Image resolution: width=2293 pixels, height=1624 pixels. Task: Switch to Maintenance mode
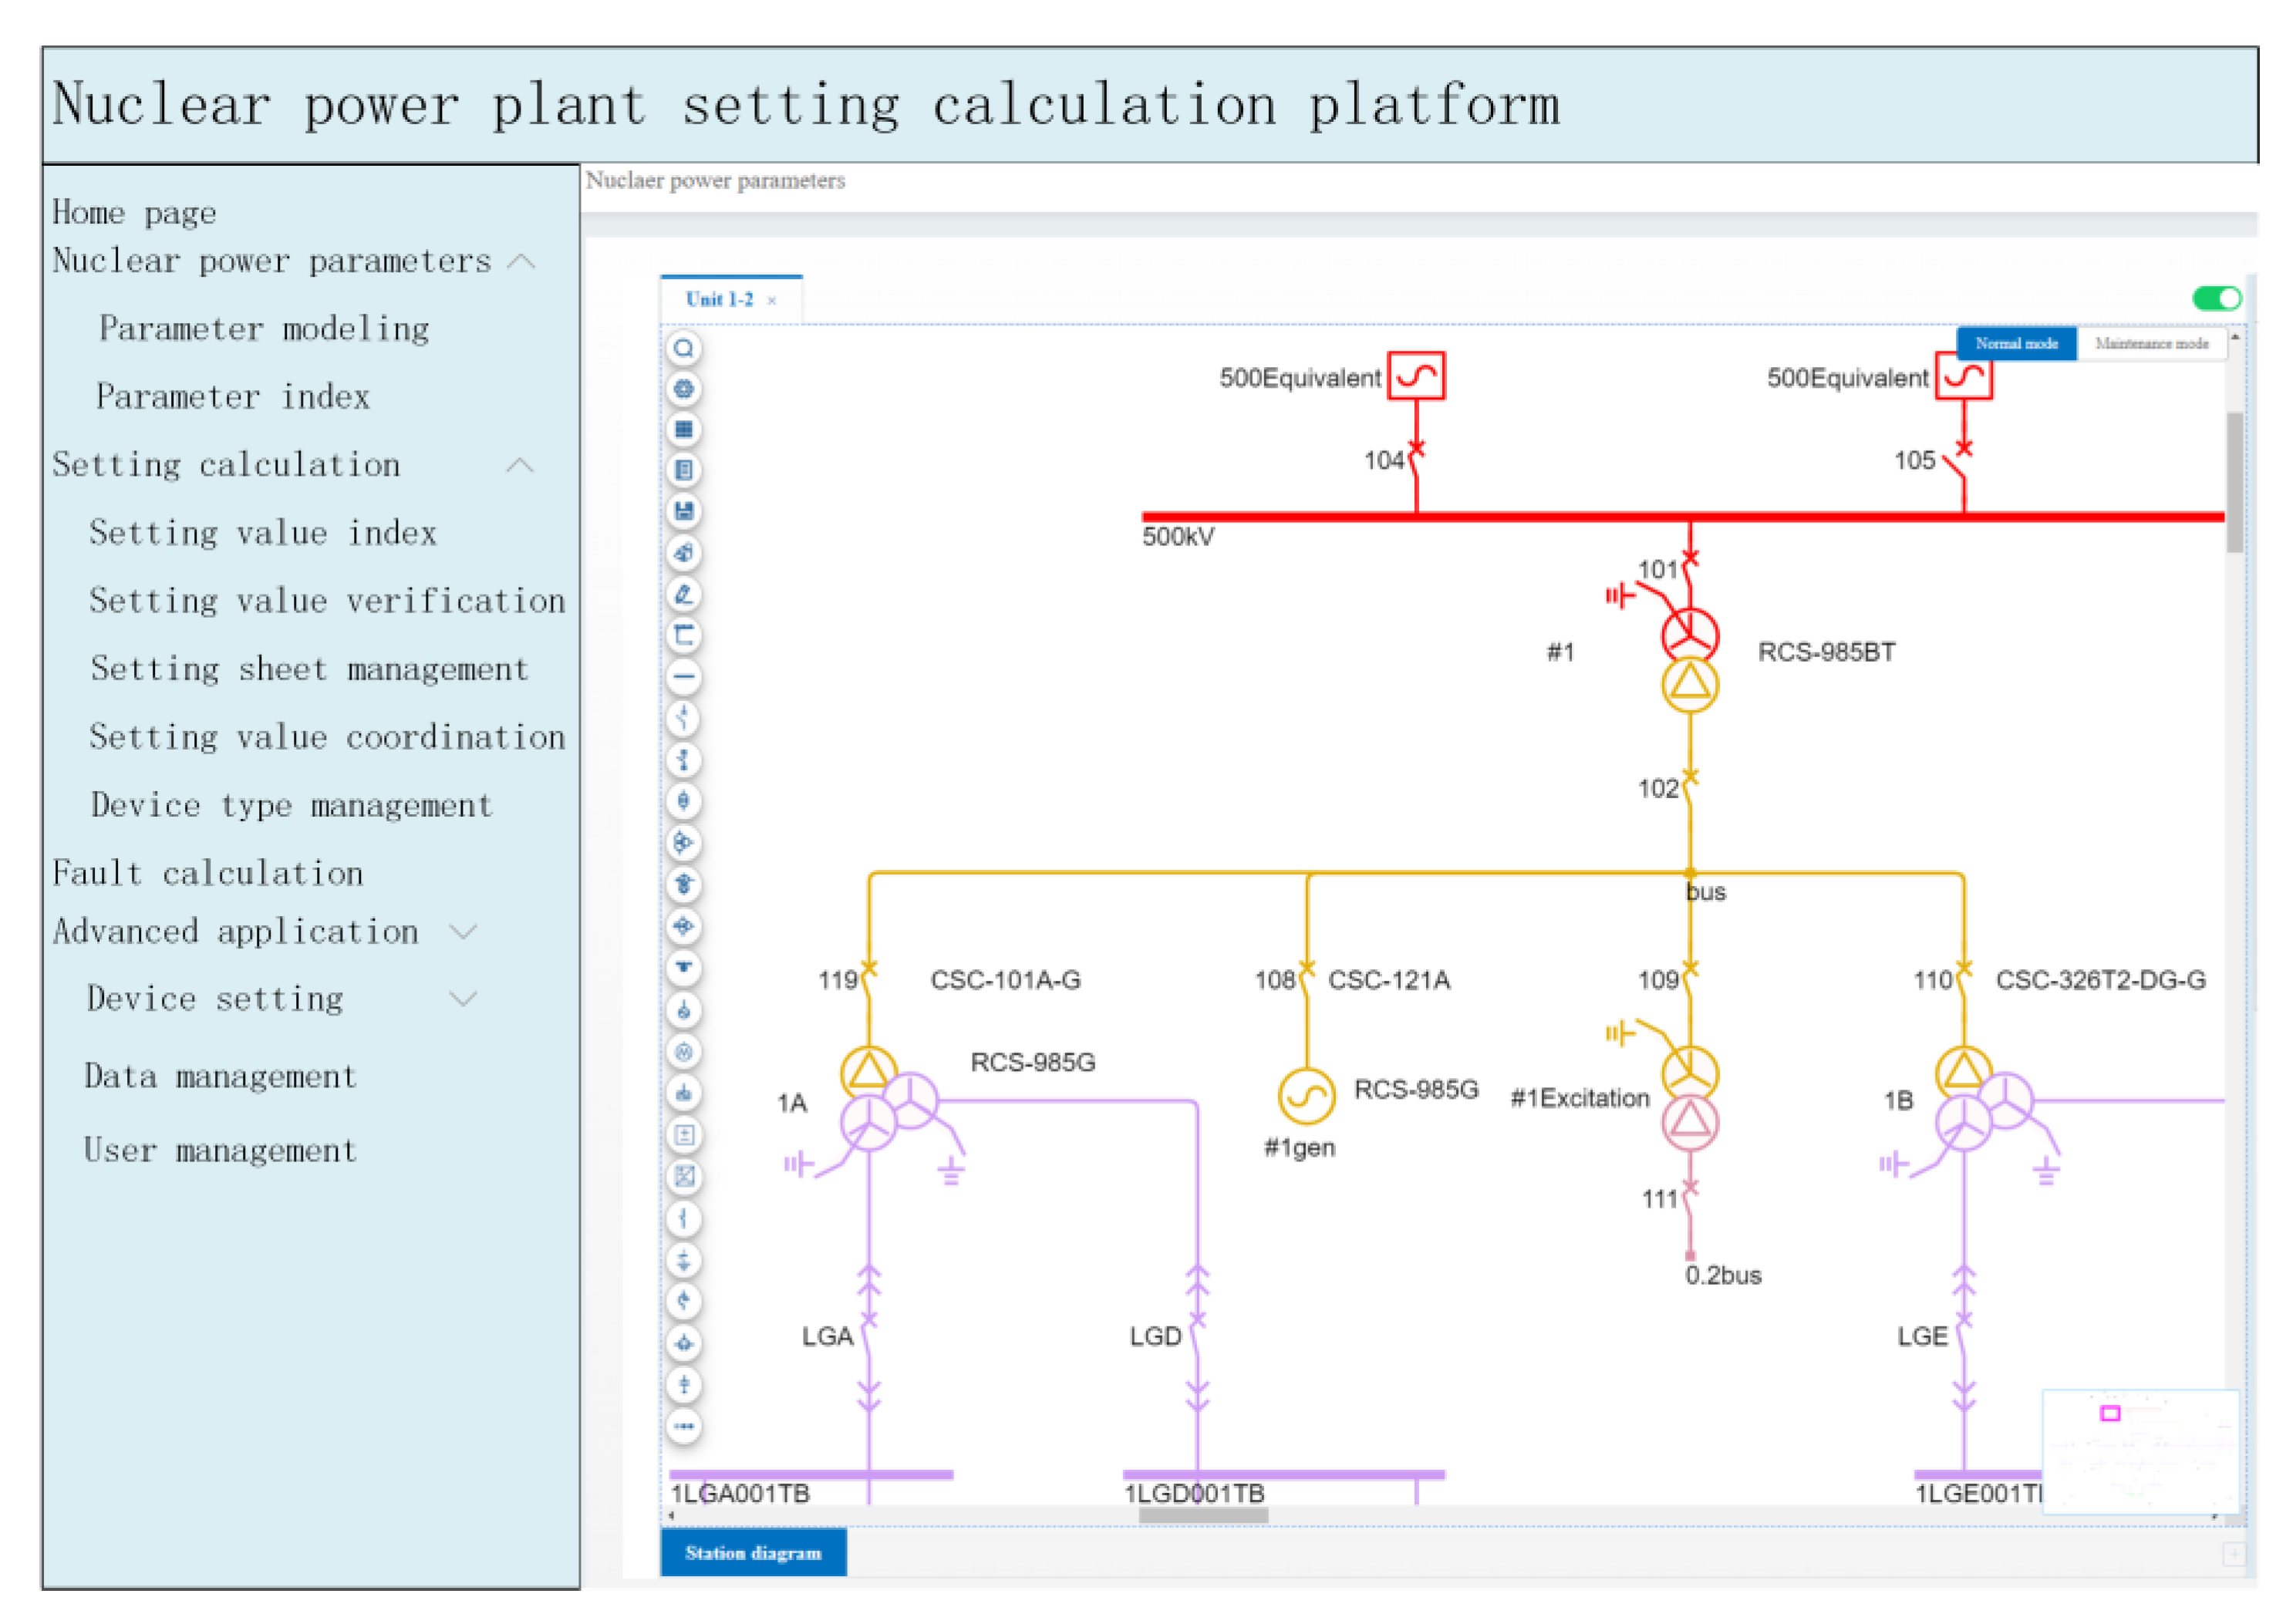(2151, 343)
